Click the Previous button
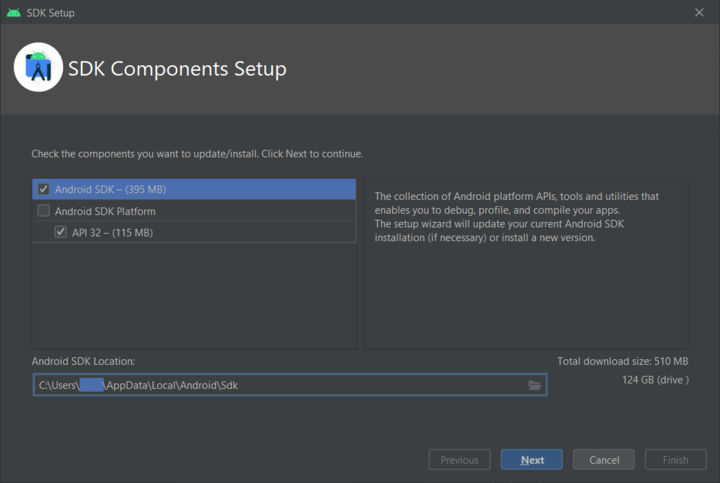This screenshot has height=483, width=720. tap(460, 460)
